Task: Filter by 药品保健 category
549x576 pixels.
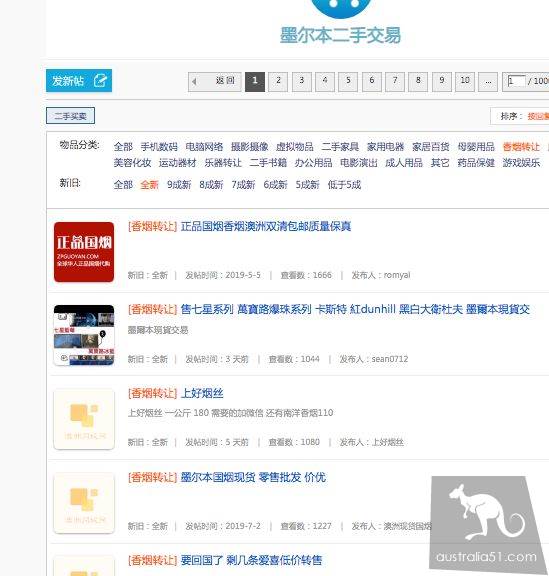Action: click(x=476, y=163)
